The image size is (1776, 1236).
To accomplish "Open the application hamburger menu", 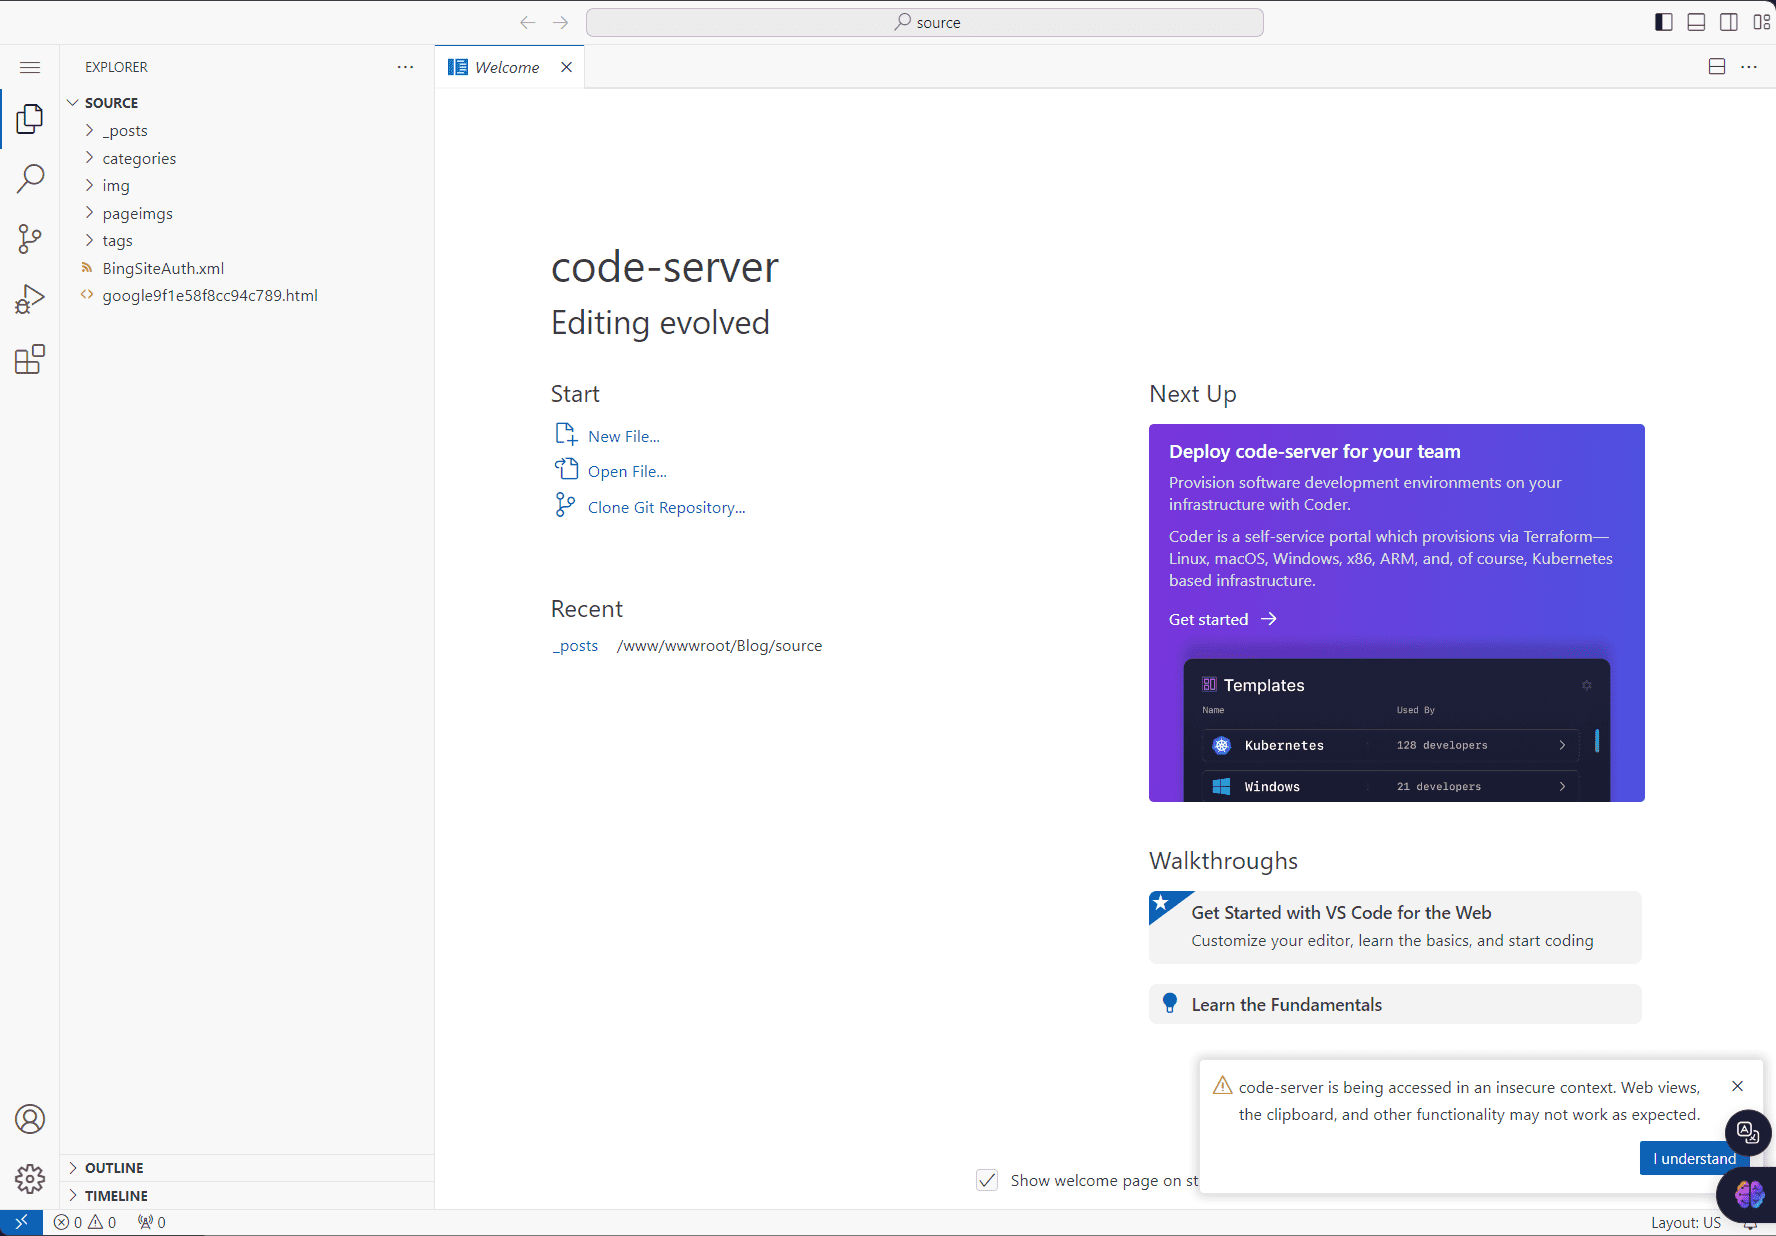I will pos(30,67).
